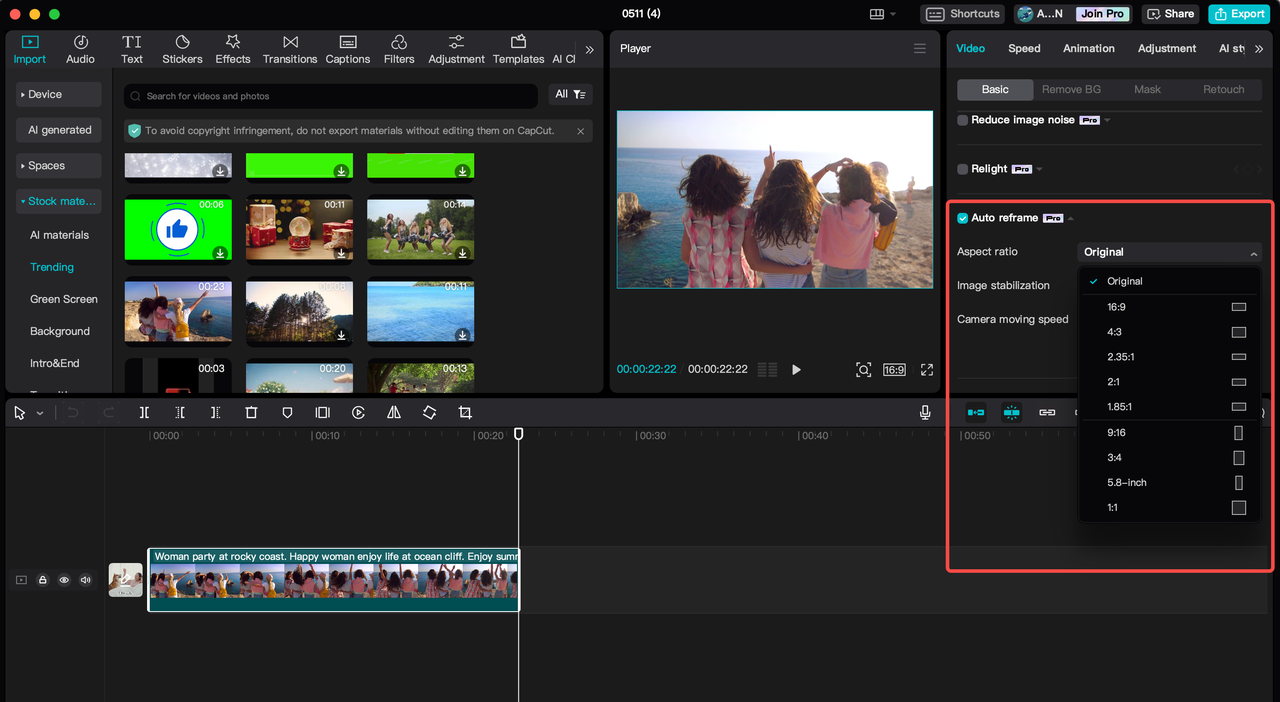Select the snow globe clip thumbnail
Viewport: 1280px width, 702px height.
[x=299, y=229]
